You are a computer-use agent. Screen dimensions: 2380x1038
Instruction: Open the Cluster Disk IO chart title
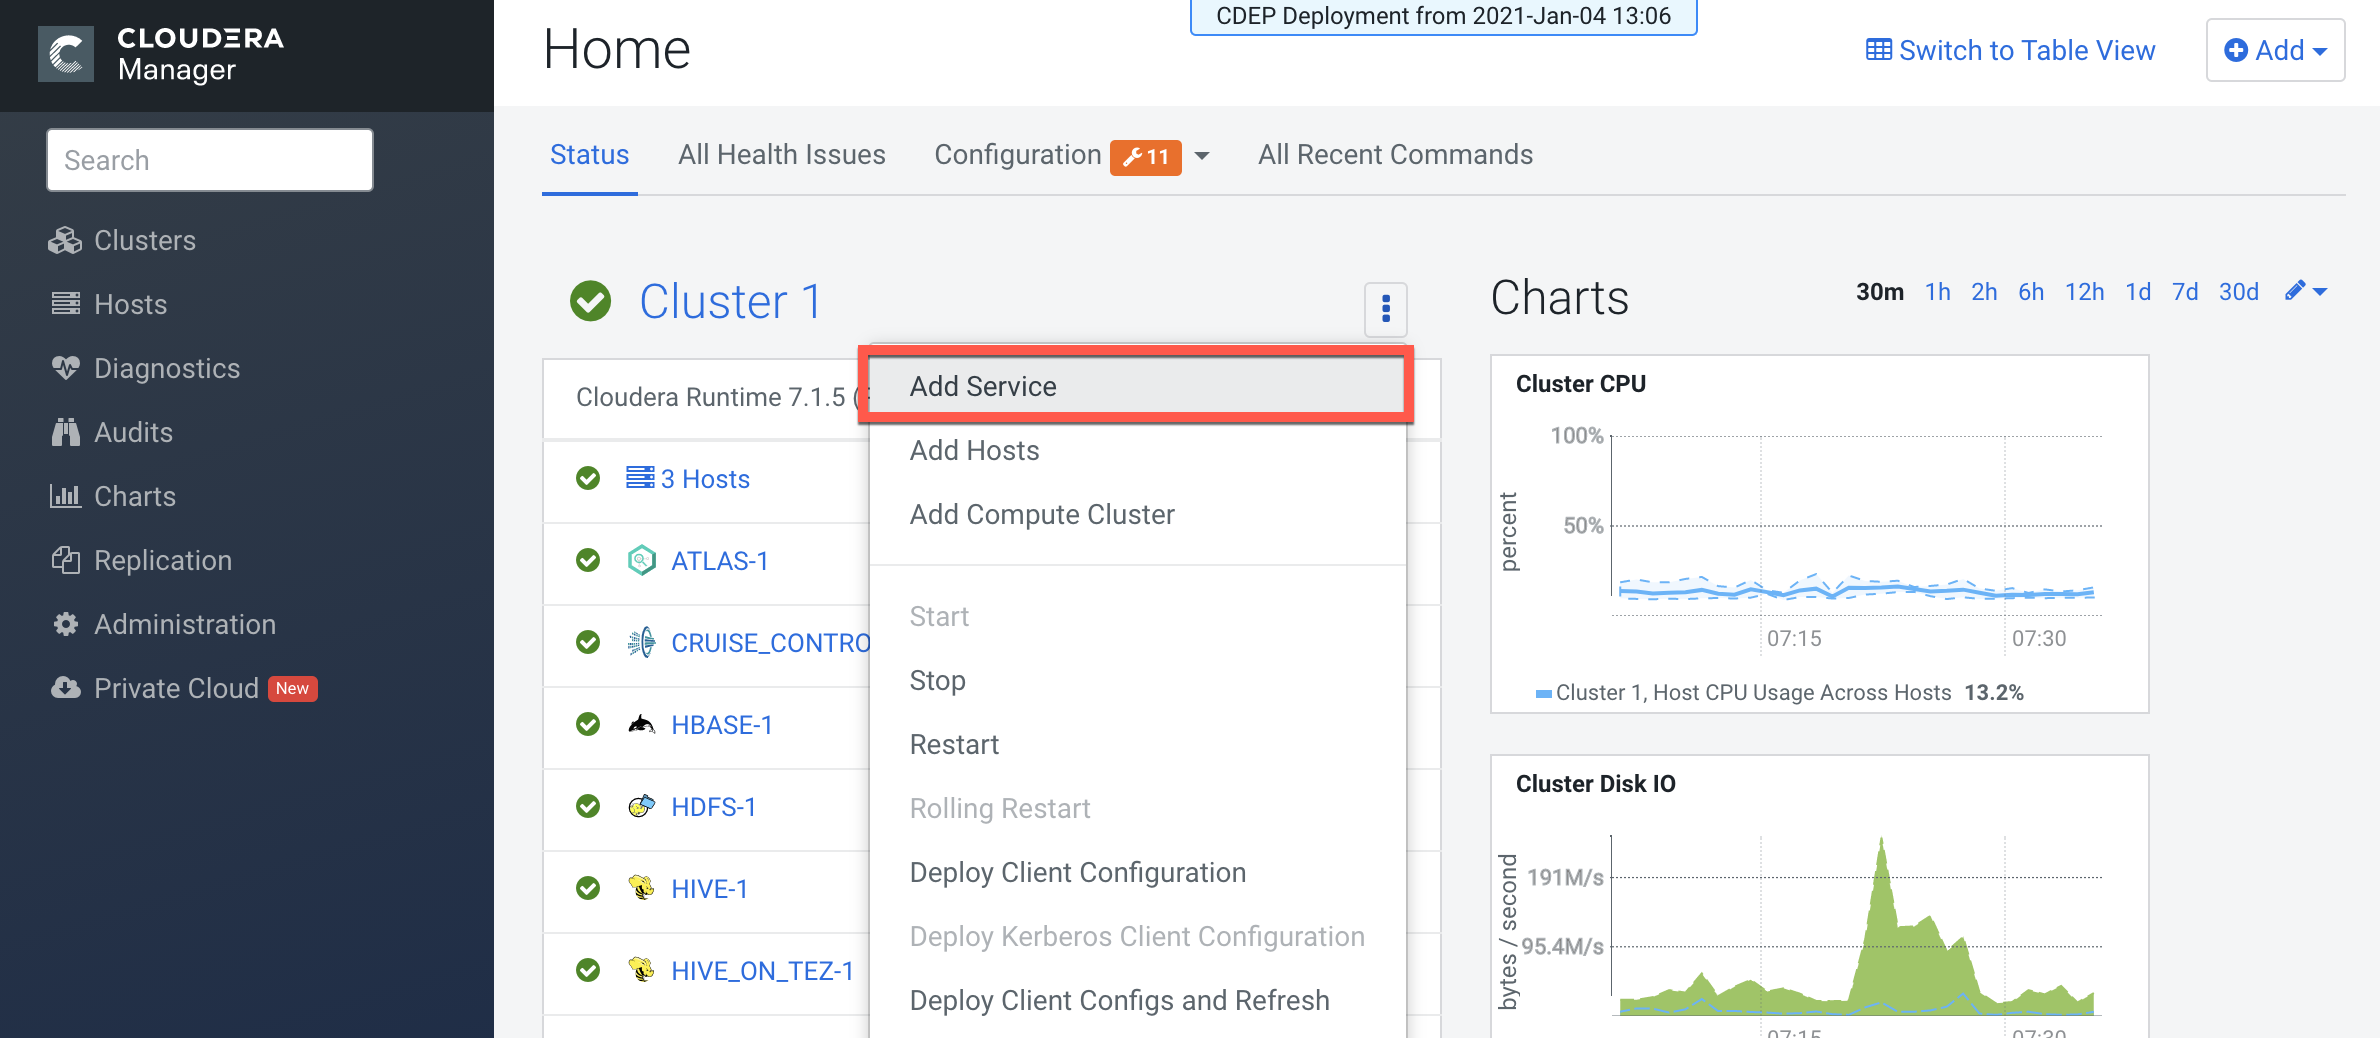[x=1596, y=784]
